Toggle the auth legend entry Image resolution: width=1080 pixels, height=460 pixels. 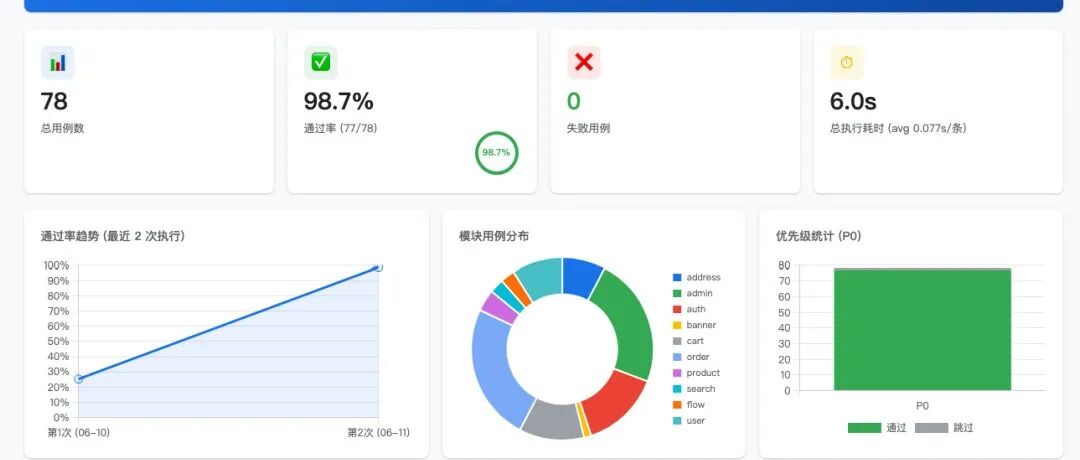(689, 309)
